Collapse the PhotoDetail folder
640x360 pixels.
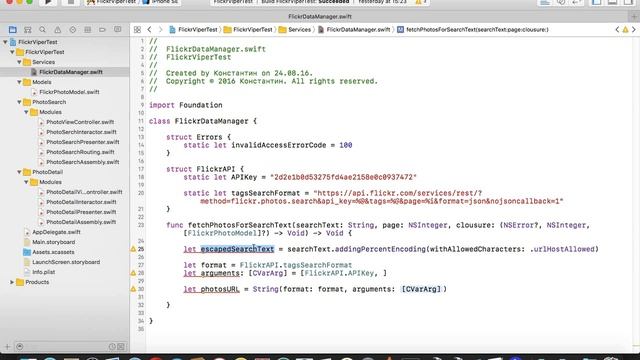click(x=19, y=172)
